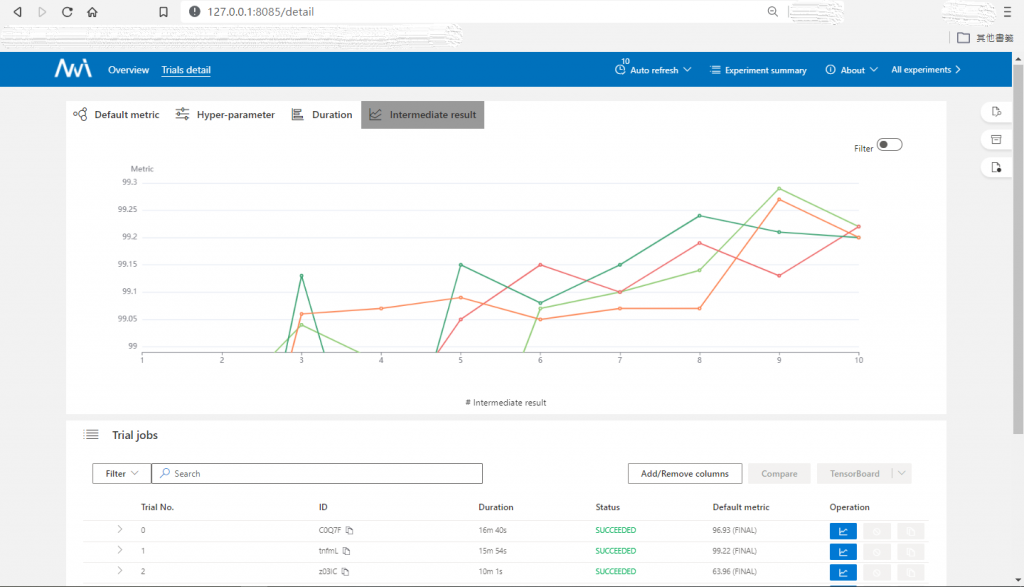
Task: Switch to the Duration tab
Action: click(x=321, y=114)
